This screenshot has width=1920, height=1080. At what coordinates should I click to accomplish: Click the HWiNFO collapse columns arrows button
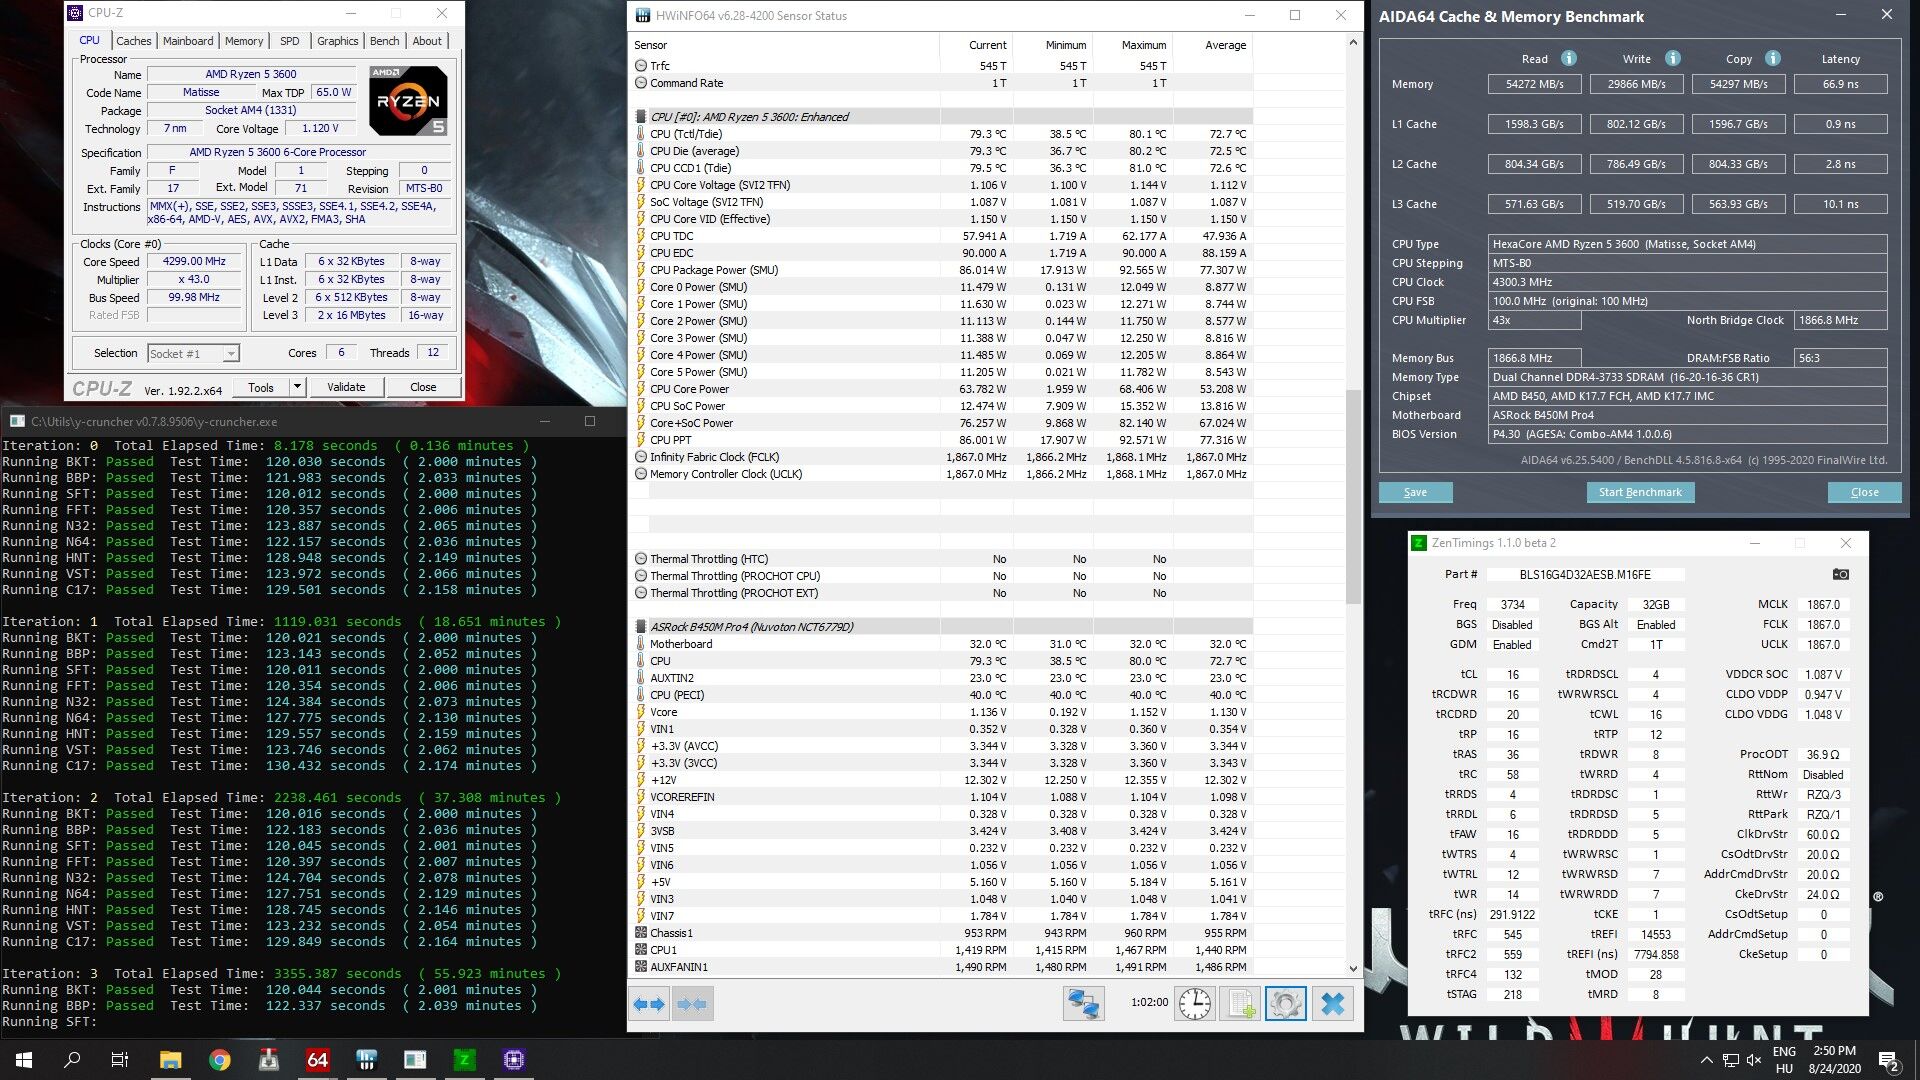coord(692,1003)
